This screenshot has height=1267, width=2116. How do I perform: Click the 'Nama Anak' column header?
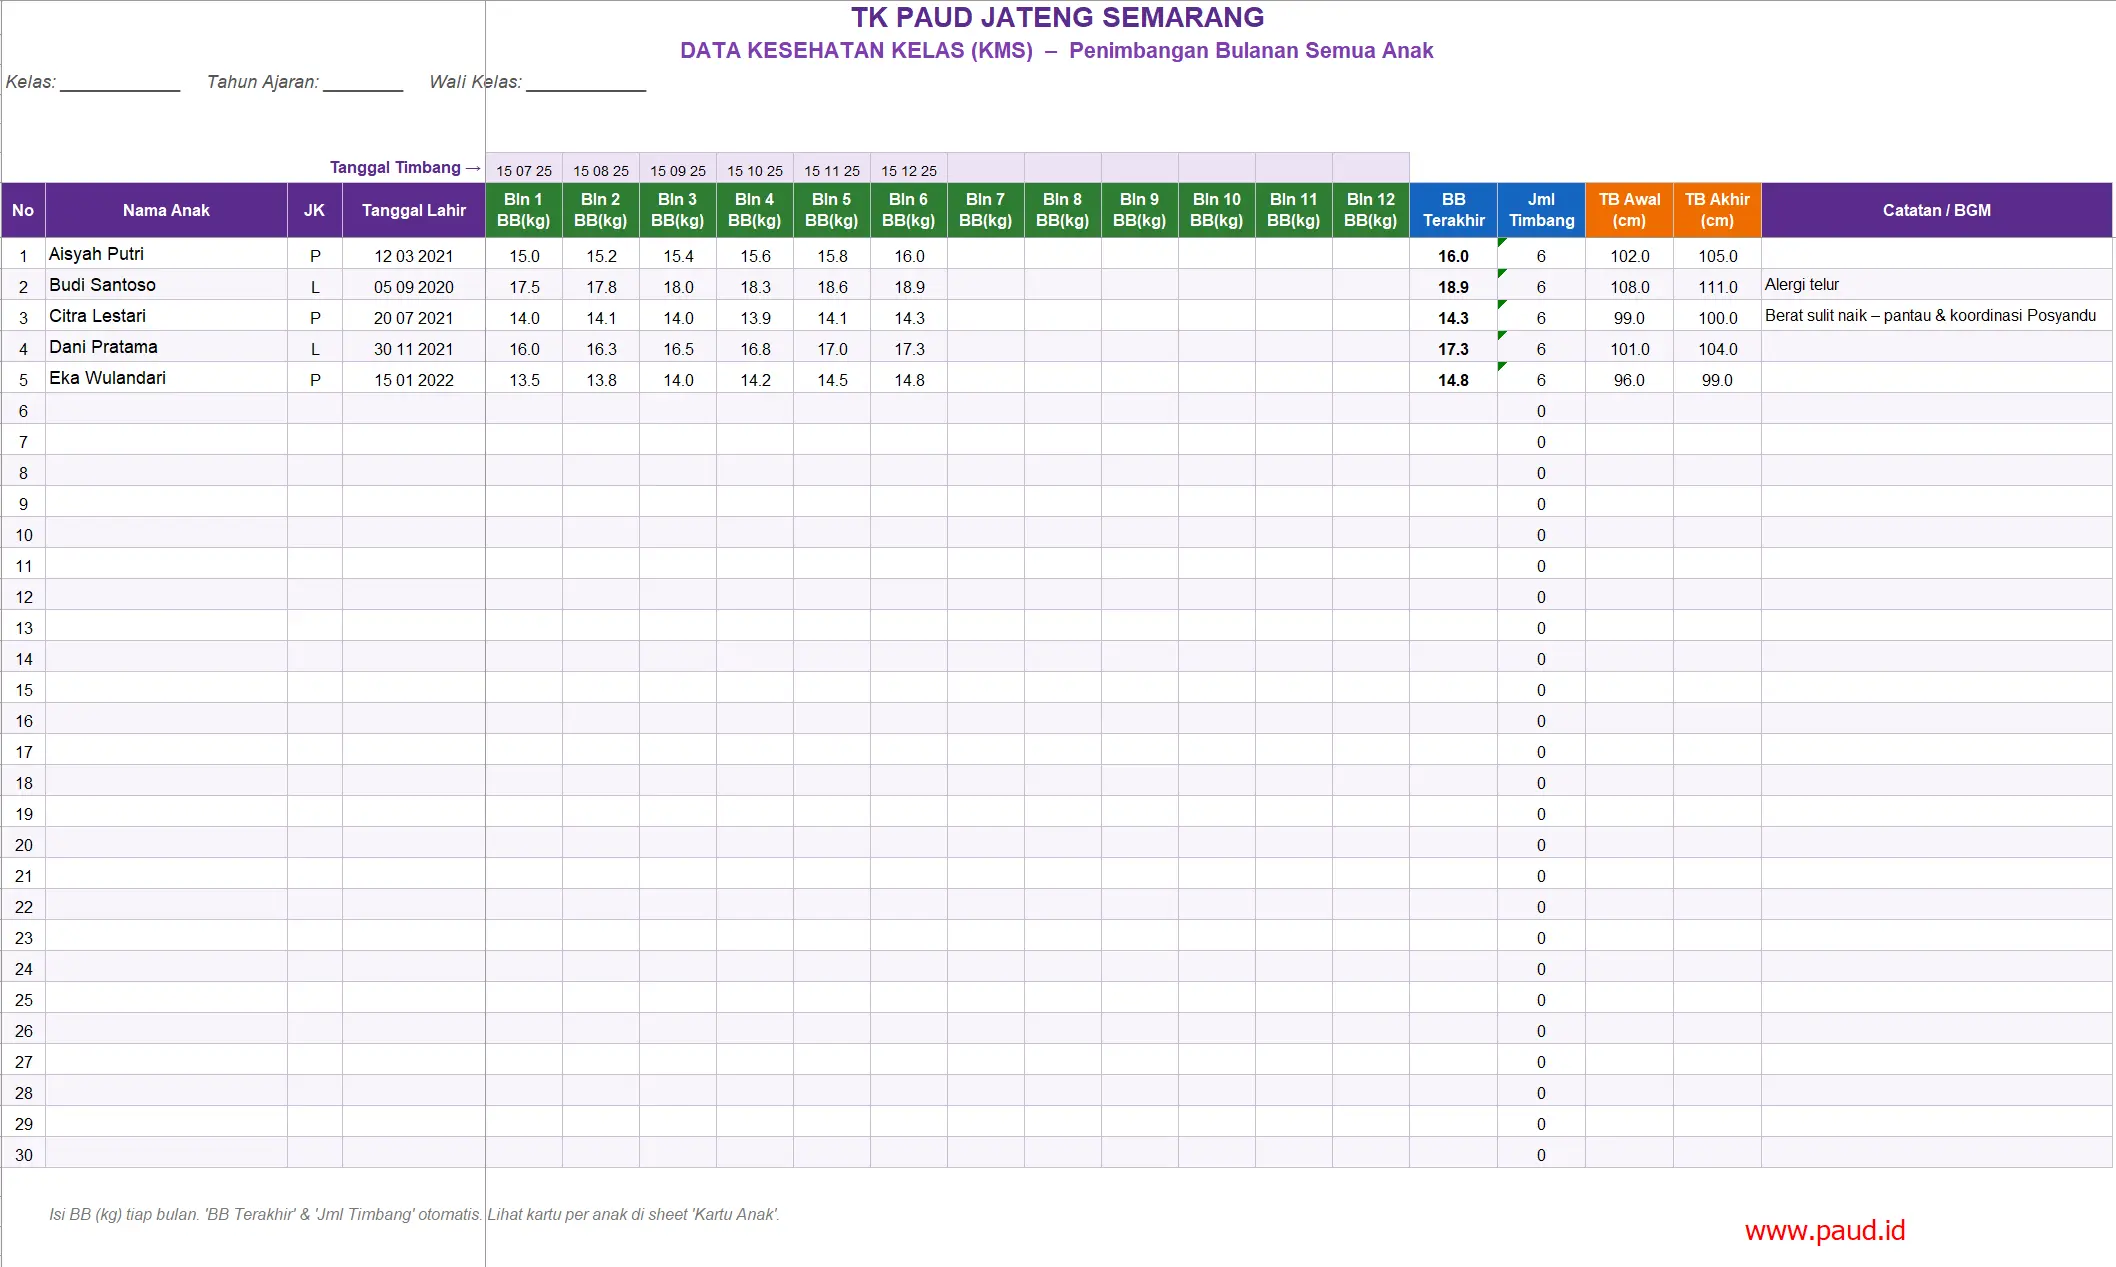(166, 210)
